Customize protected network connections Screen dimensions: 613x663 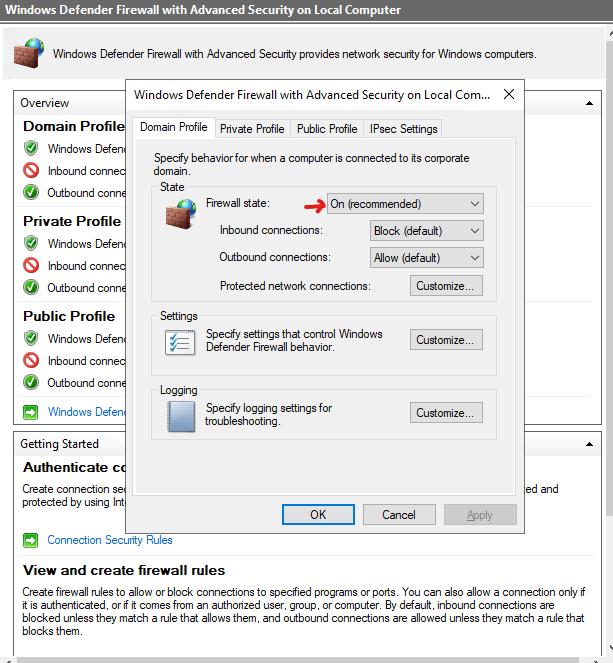pyautogui.click(x=446, y=286)
